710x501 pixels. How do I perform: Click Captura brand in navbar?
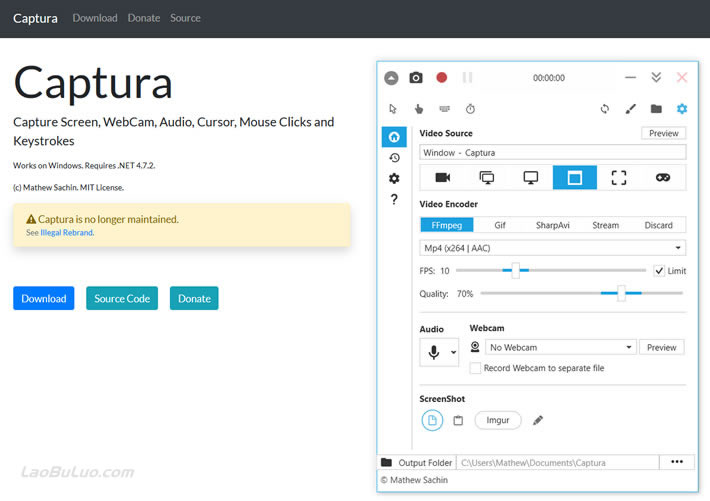(35, 18)
